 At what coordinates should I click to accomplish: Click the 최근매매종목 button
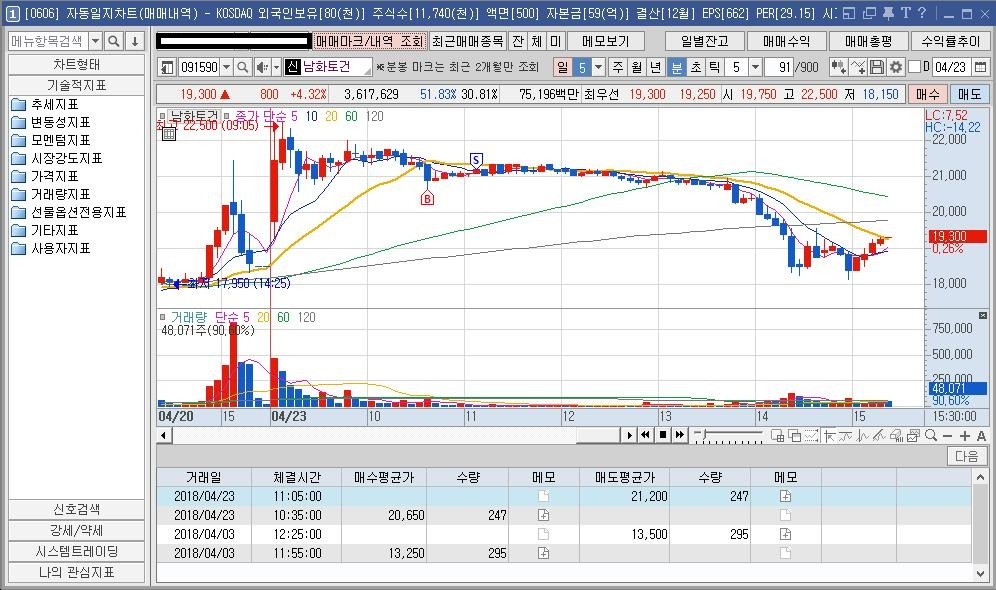click(468, 41)
